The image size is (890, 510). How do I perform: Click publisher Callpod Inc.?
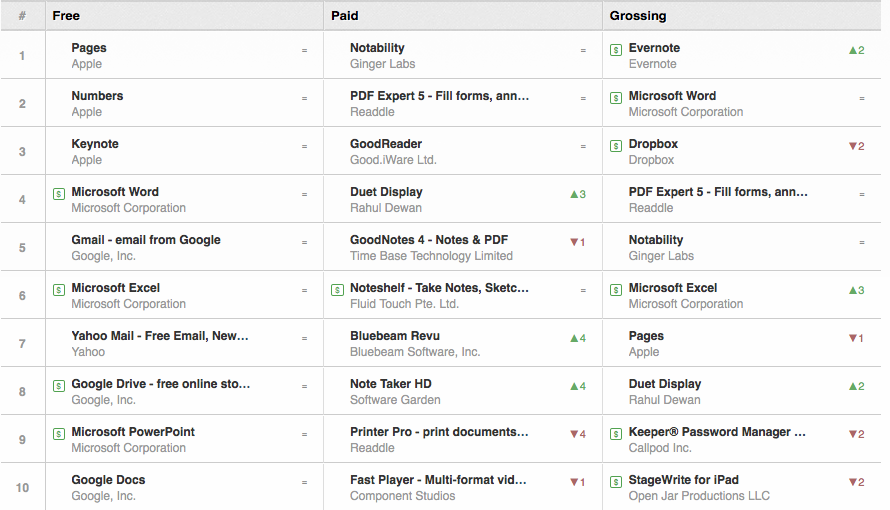[x=660, y=448]
